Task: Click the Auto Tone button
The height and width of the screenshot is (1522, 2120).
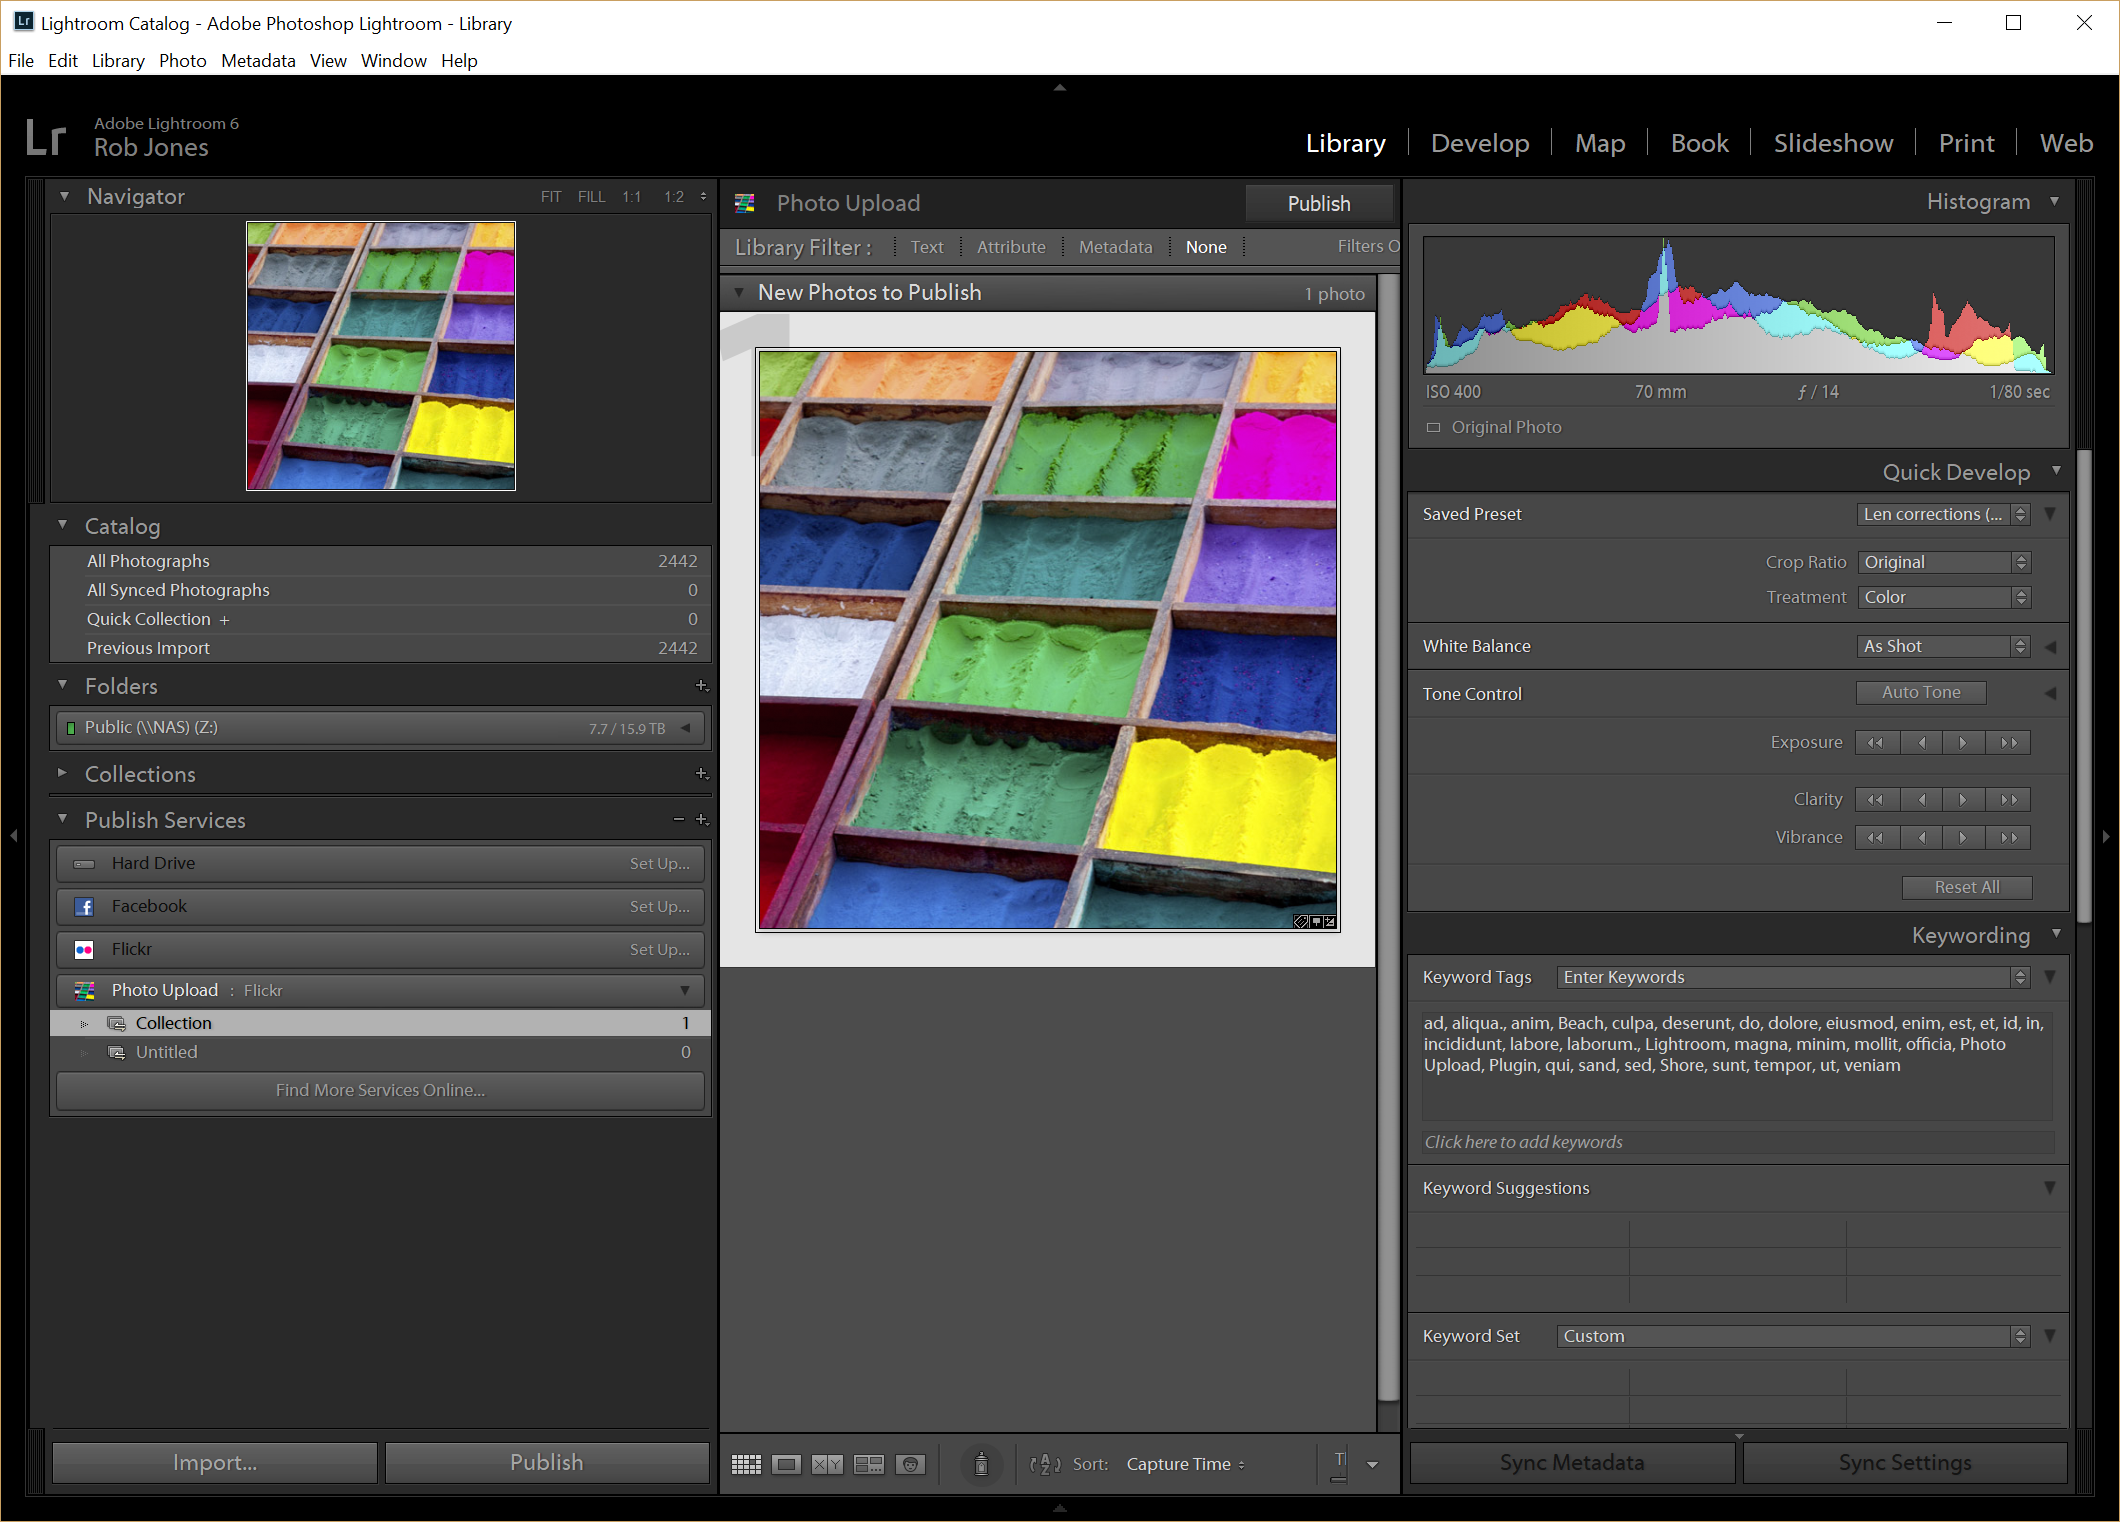Action: coord(1920,692)
